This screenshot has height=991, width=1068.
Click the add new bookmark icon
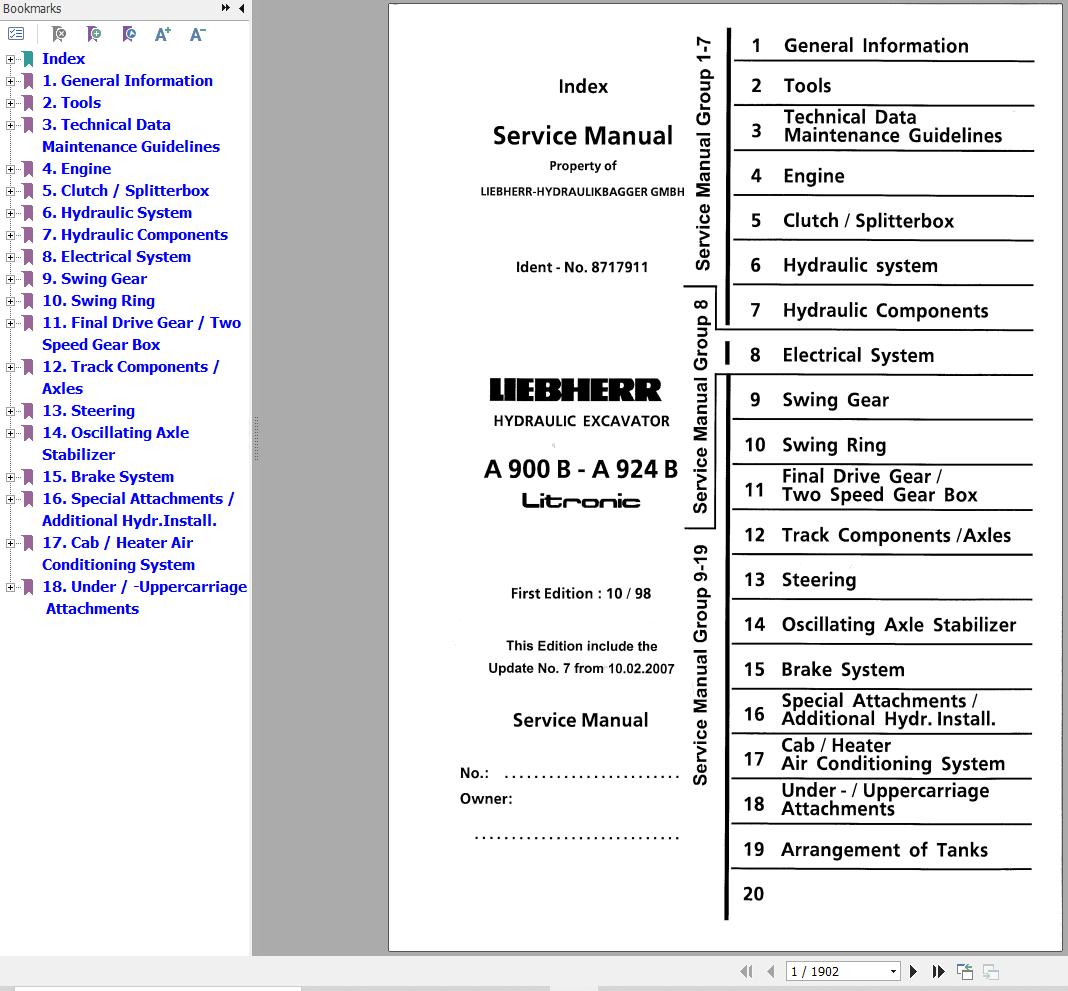click(94, 33)
